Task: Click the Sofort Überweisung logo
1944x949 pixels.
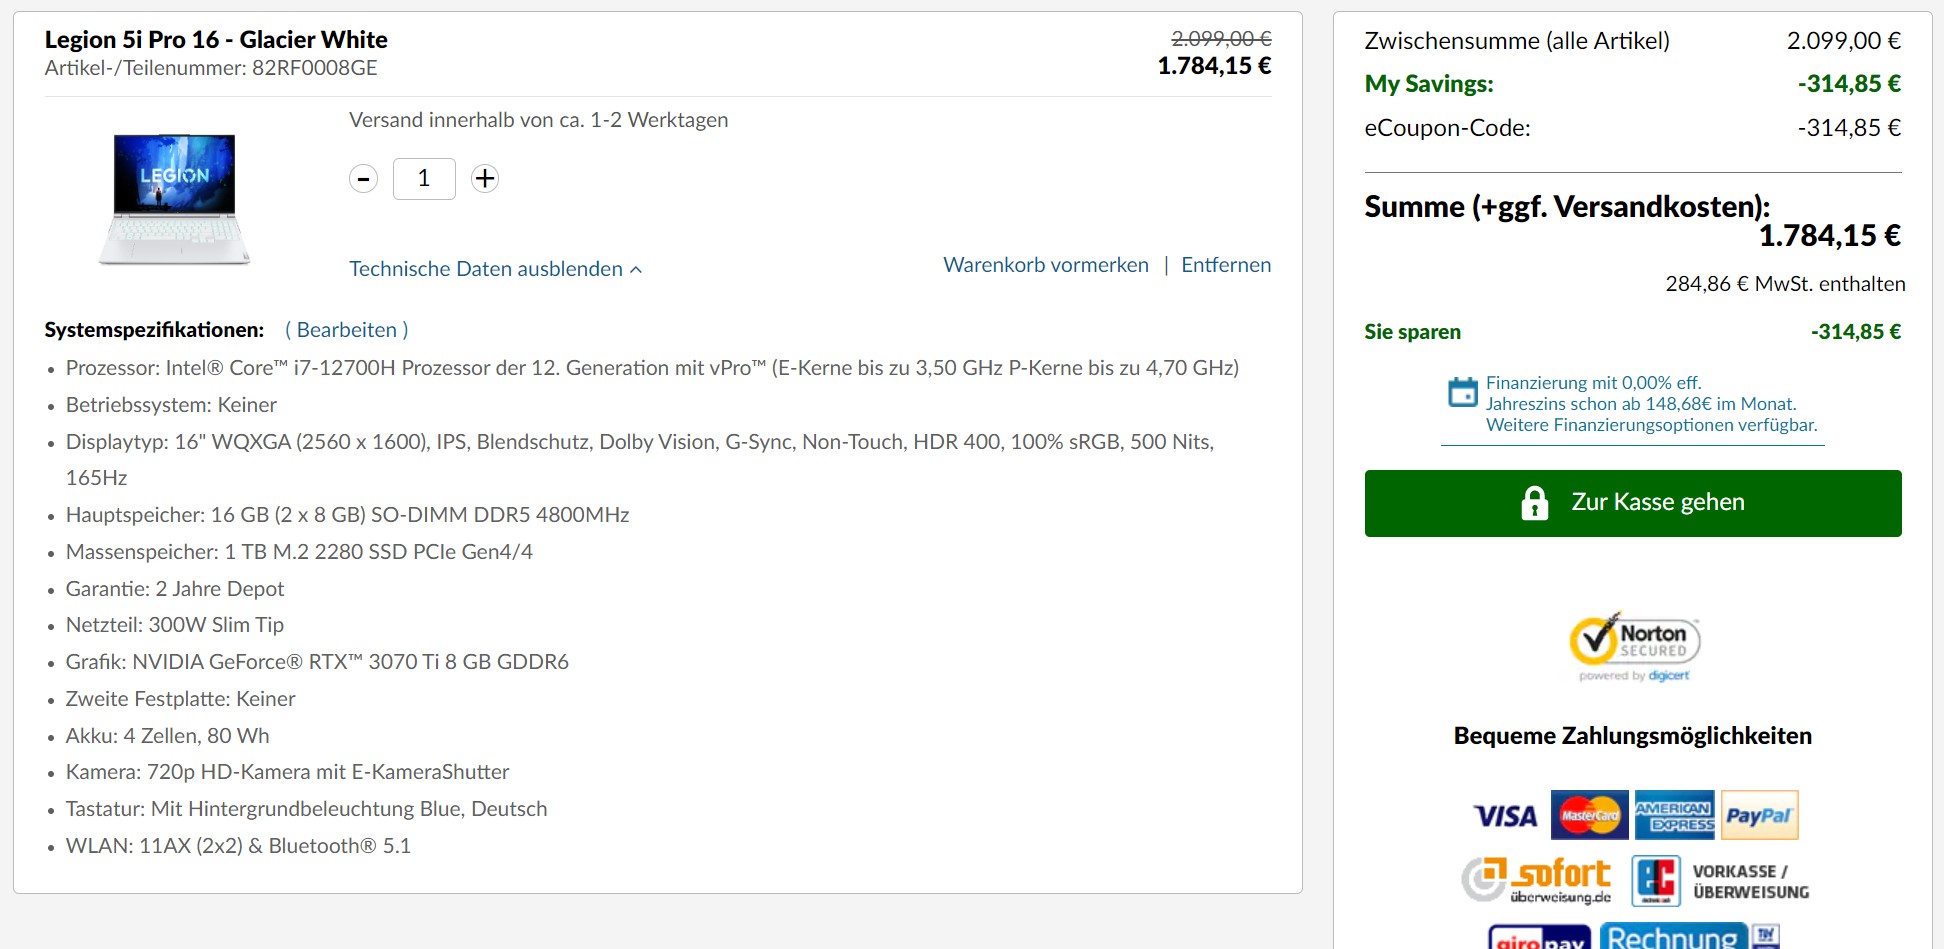Action: [1536, 880]
